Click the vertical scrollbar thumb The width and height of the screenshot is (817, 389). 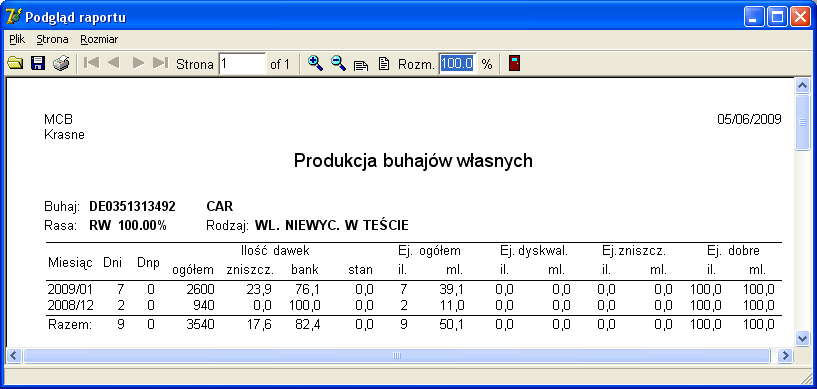[803, 122]
